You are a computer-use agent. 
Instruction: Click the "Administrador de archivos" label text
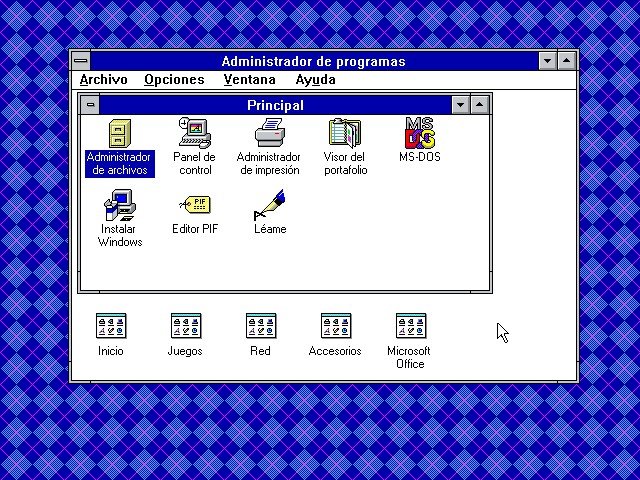(x=120, y=164)
